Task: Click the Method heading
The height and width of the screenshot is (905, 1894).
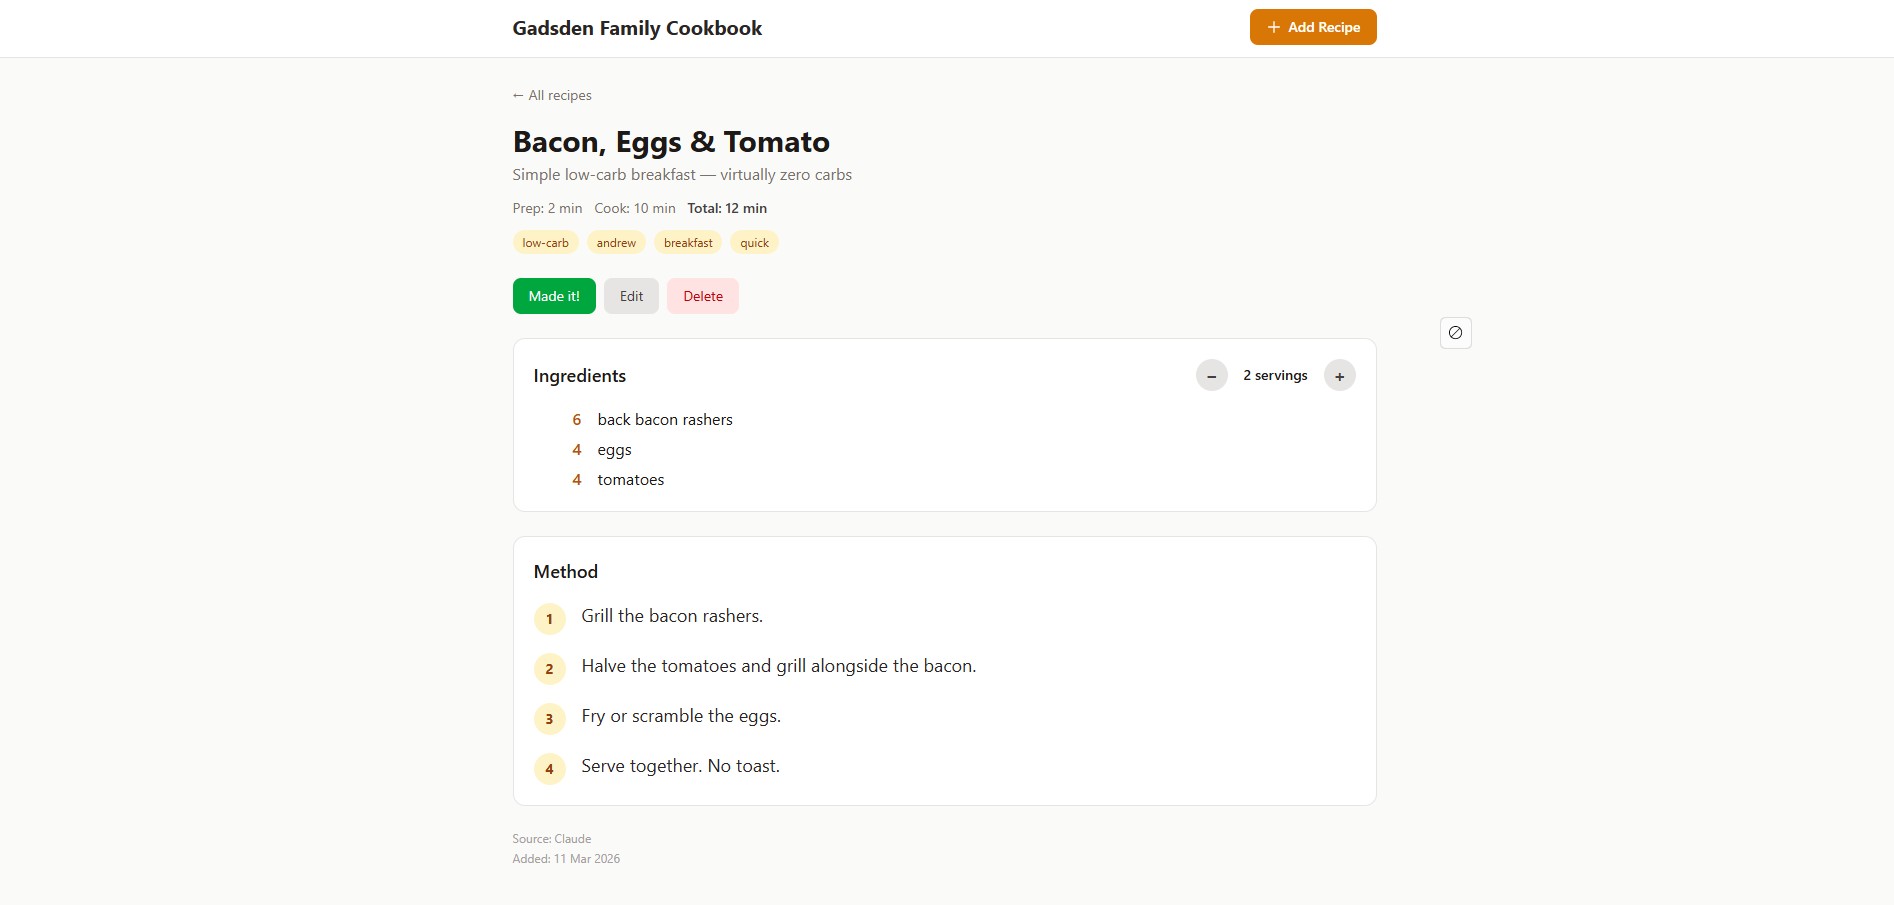Action: (x=565, y=571)
